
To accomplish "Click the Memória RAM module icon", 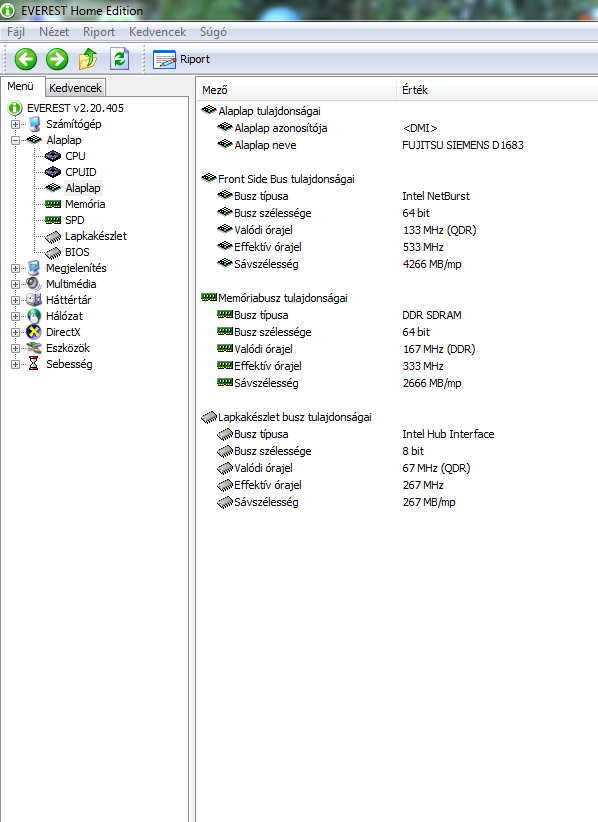I will click(53, 204).
